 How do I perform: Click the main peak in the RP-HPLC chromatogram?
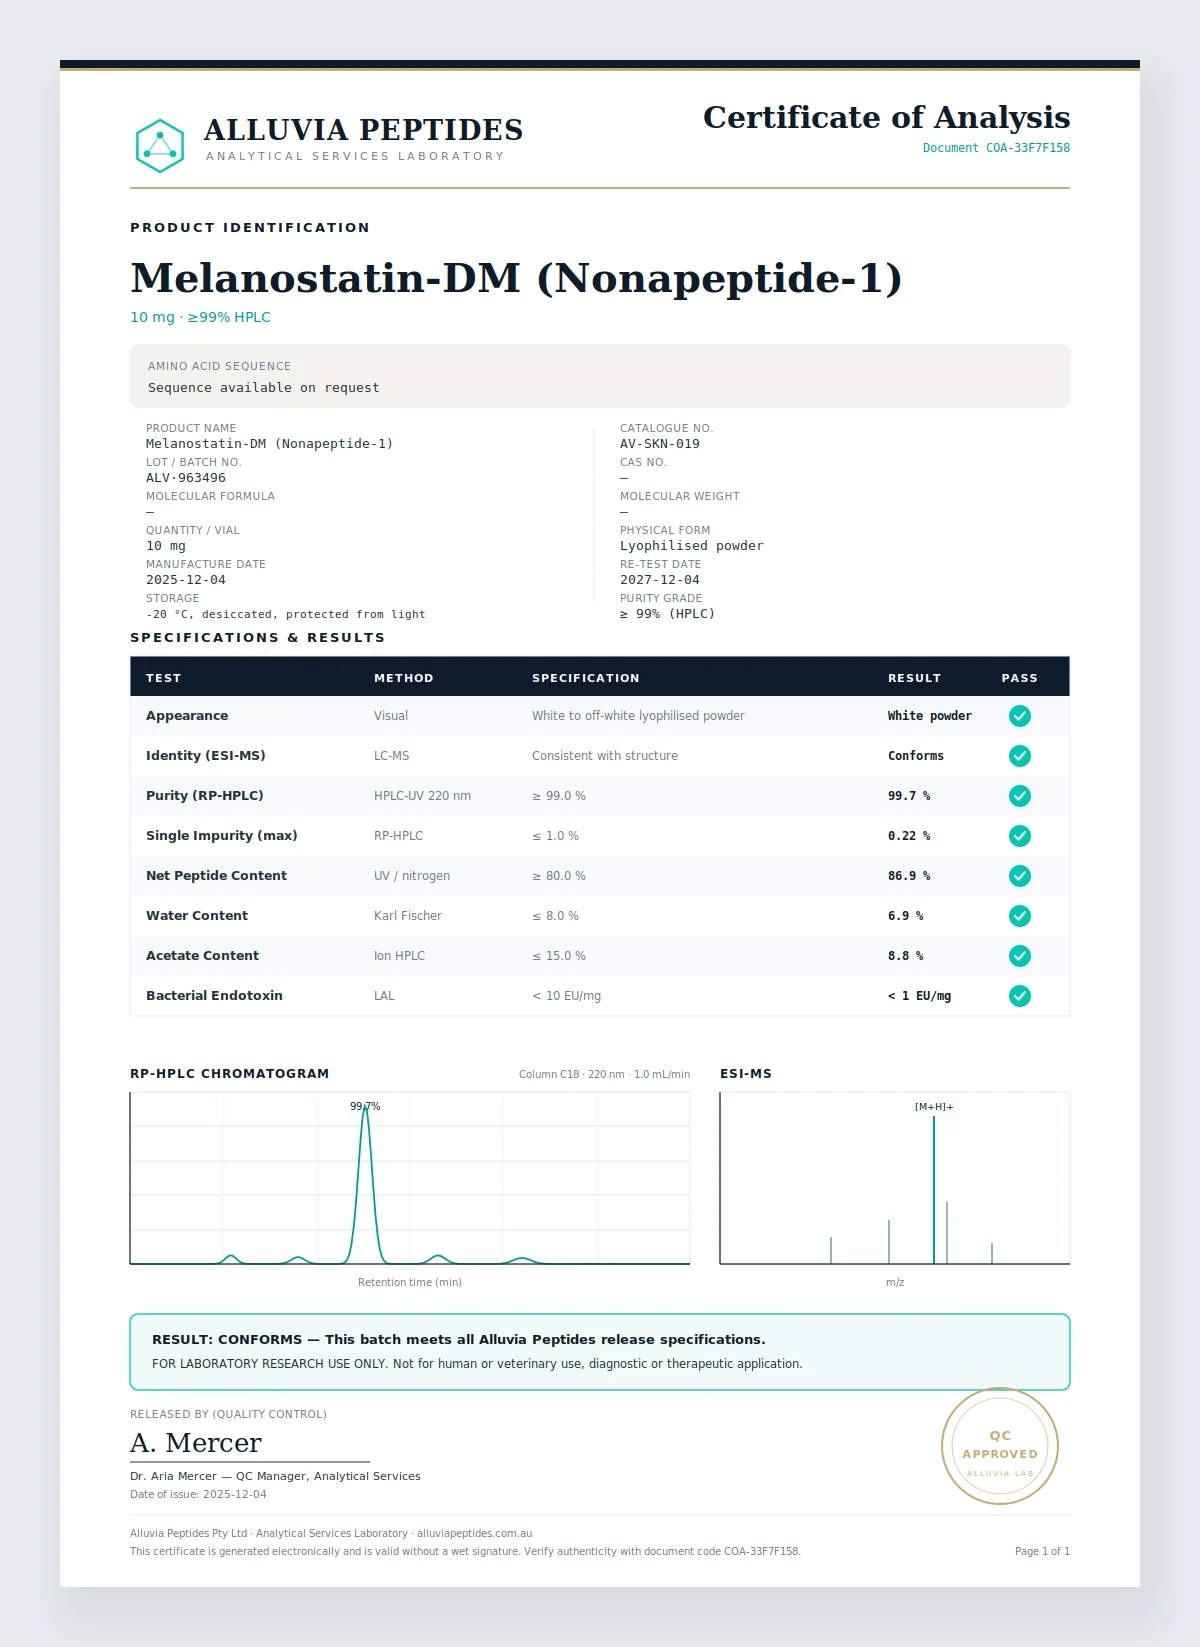(366, 1185)
